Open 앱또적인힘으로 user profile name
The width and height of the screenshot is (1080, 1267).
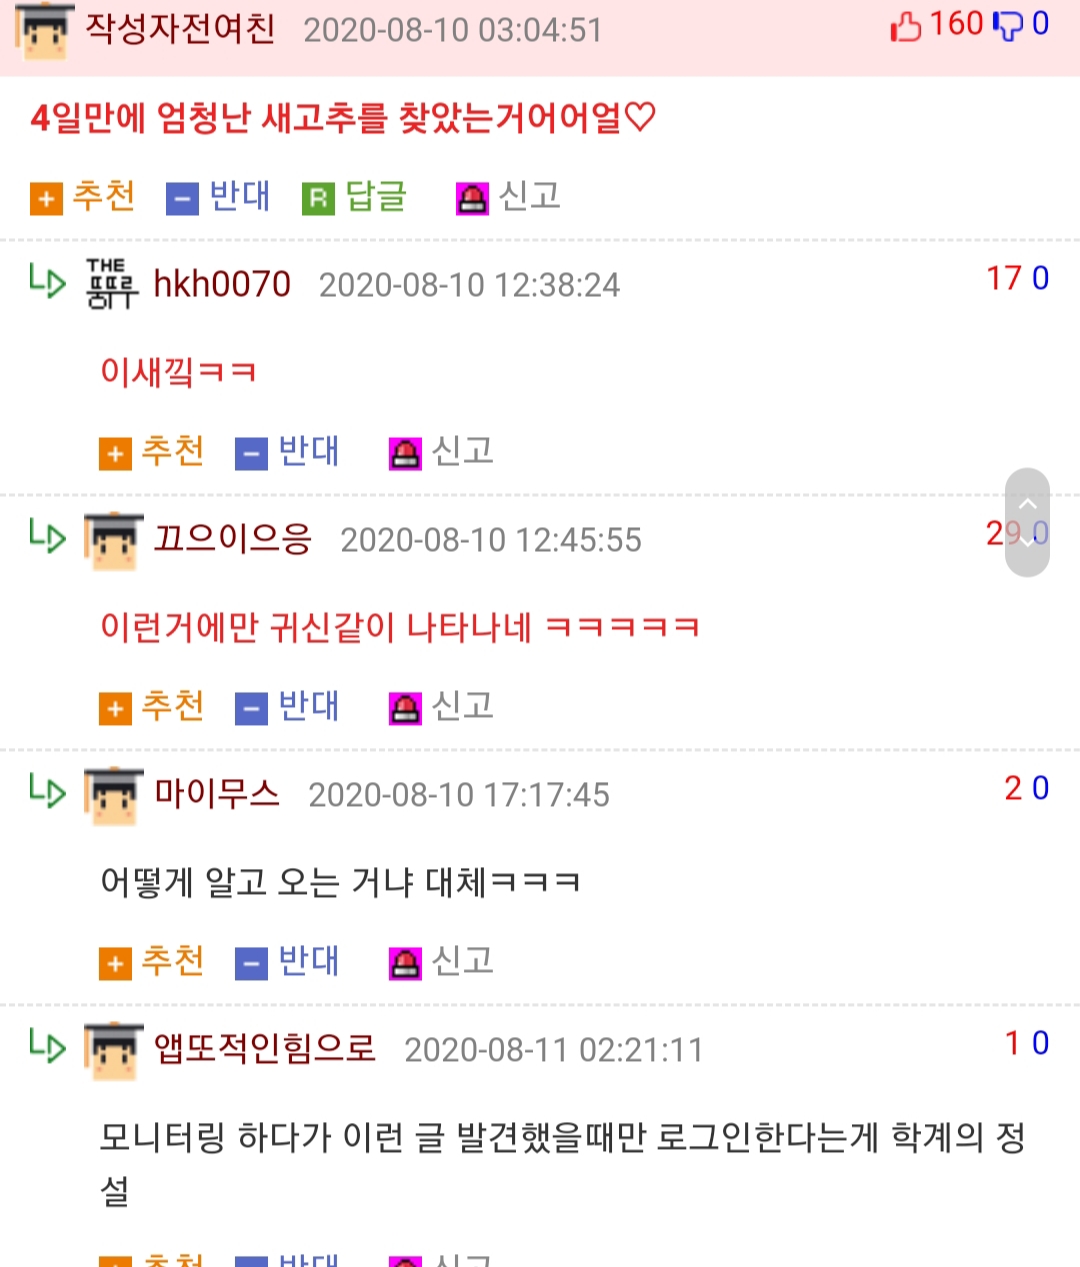265,1049
